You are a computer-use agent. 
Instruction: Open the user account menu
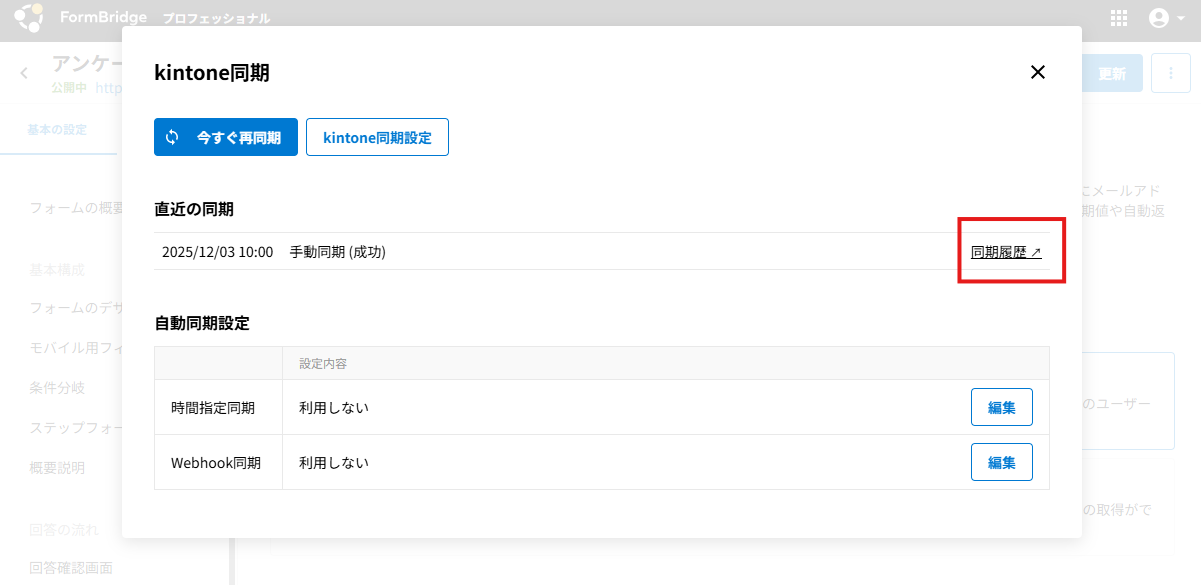coord(1166,18)
